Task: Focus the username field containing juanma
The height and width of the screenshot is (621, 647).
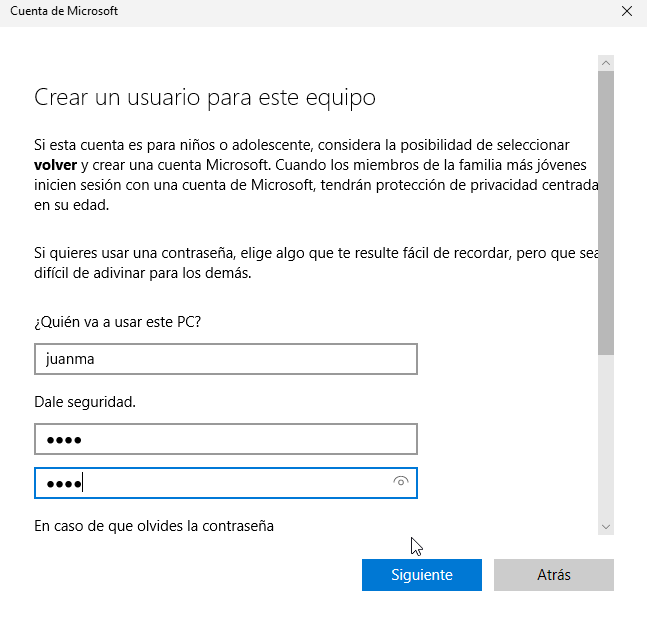Action: point(226,359)
